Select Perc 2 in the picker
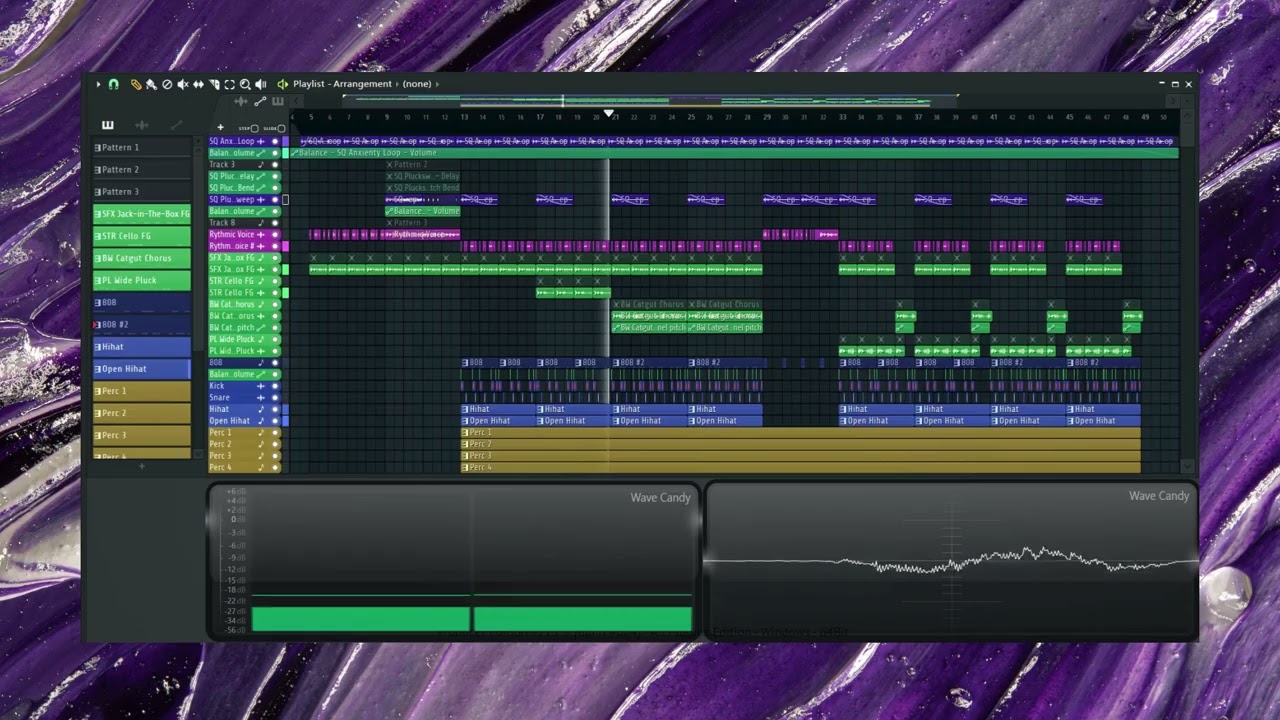This screenshot has height=720, width=1280. click(142, 413)
